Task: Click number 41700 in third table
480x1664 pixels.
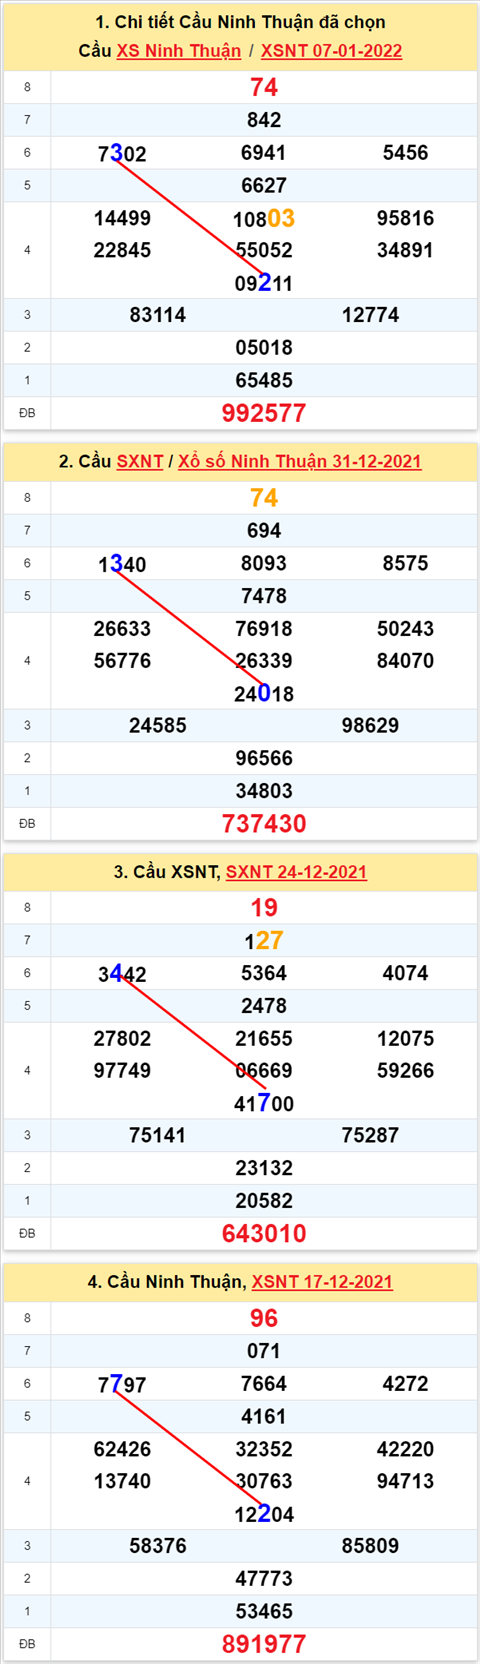Action: 264,1103
